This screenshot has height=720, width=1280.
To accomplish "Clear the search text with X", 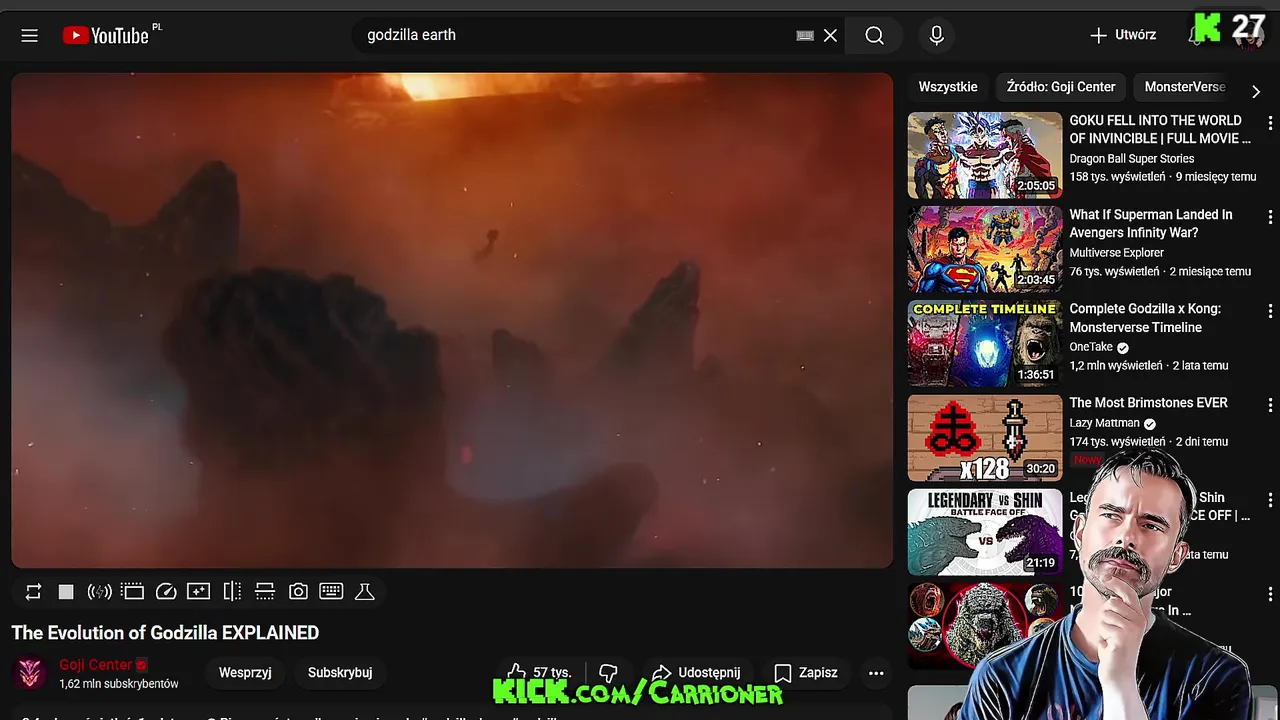I will (x=830, y=35).
